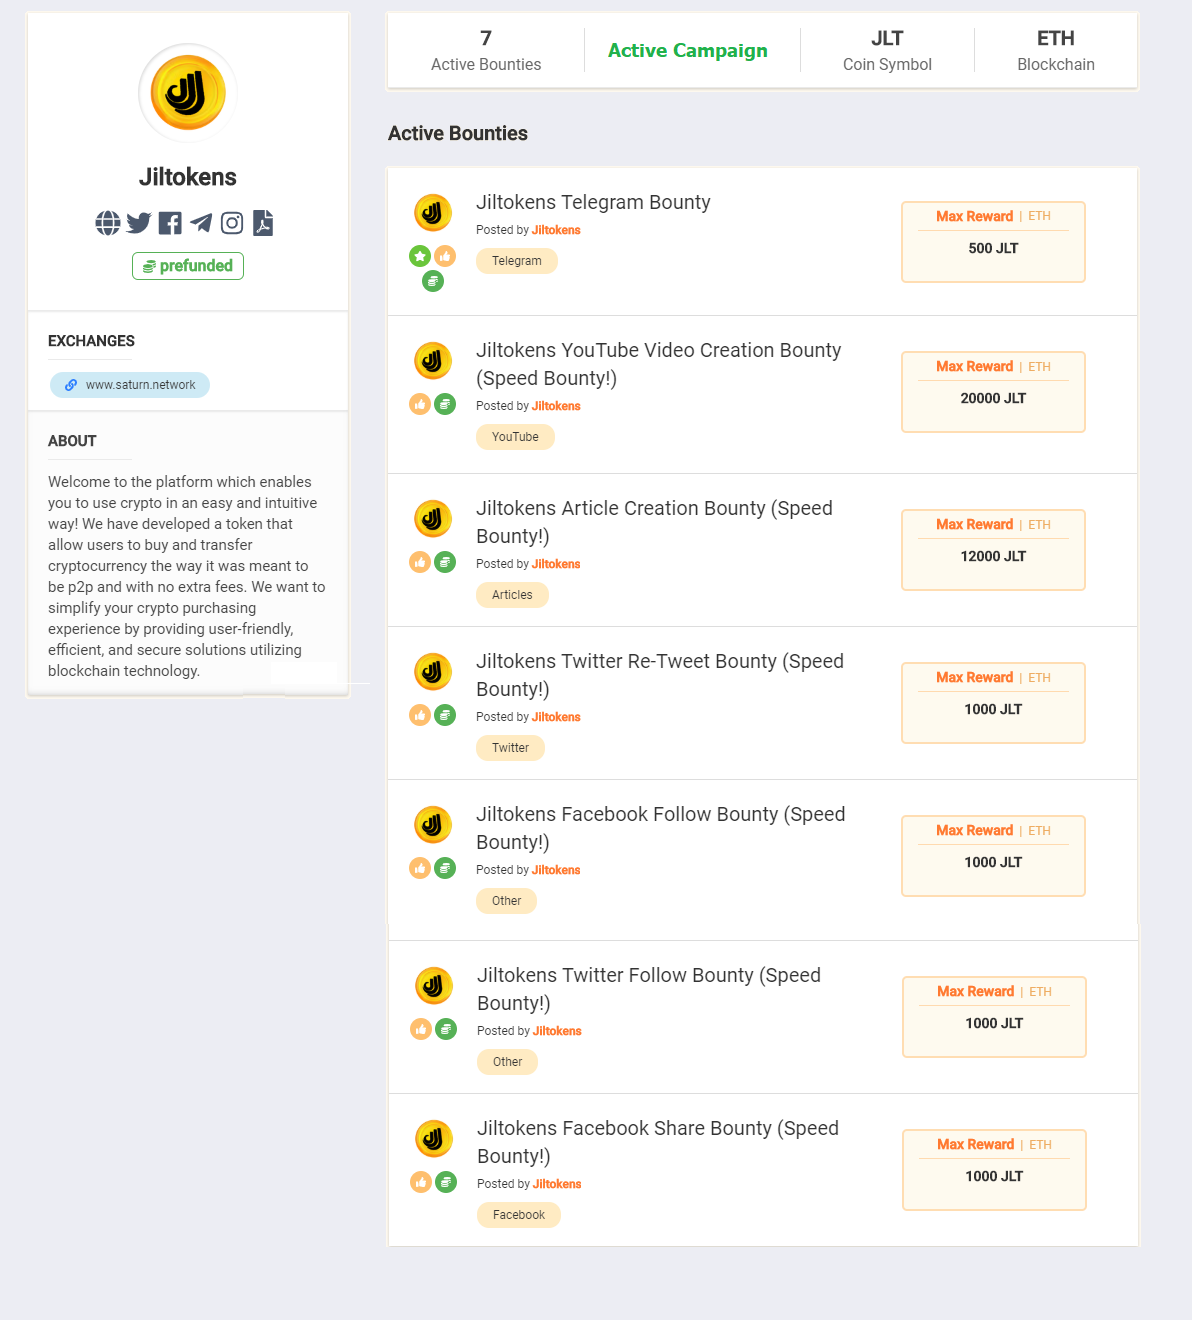Open Jiltokens Telegram Bounty title

(593, 202)
